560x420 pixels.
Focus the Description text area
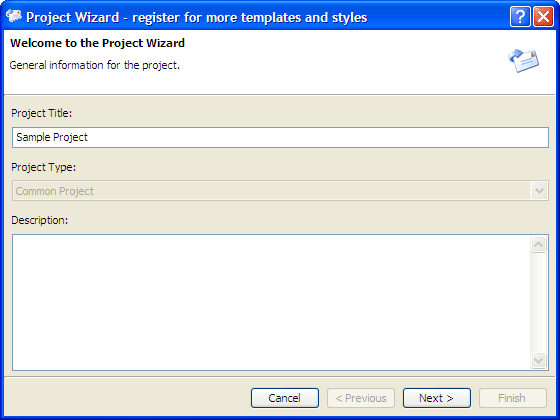click(x=271, y=302)
